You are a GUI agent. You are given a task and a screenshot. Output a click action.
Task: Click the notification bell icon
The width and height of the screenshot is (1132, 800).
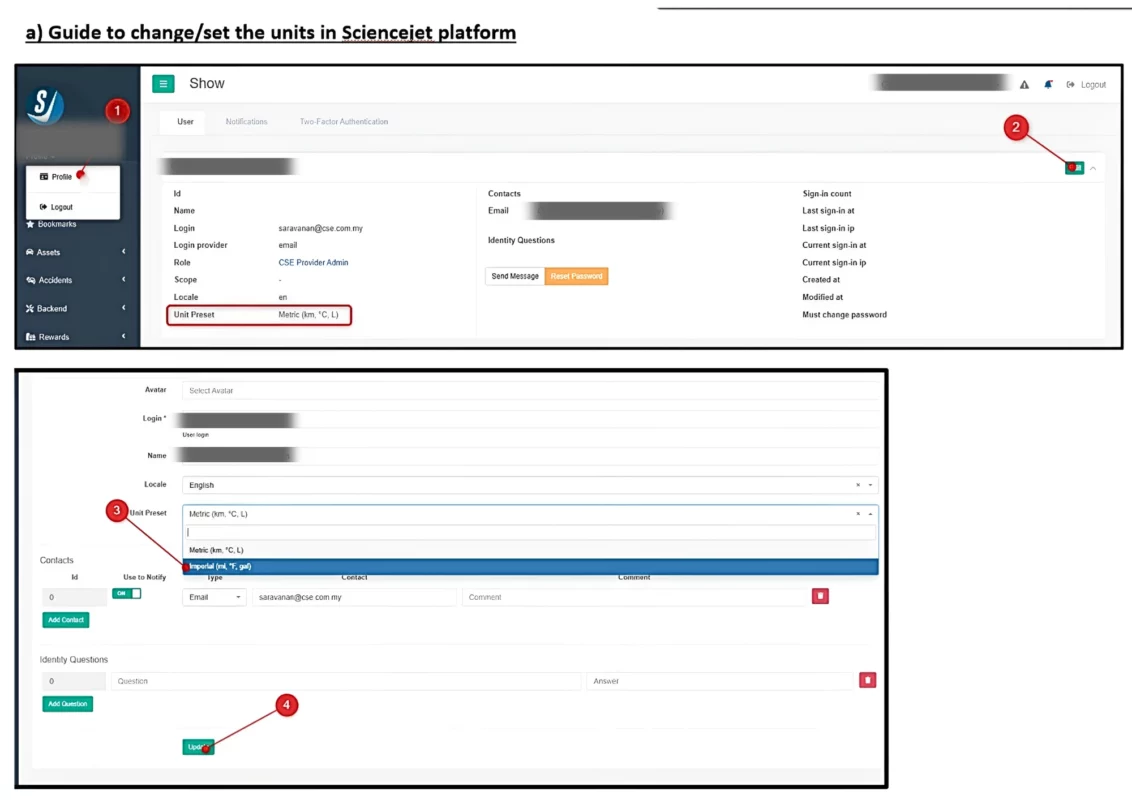pyautogui.click(x=1048, y=85)
